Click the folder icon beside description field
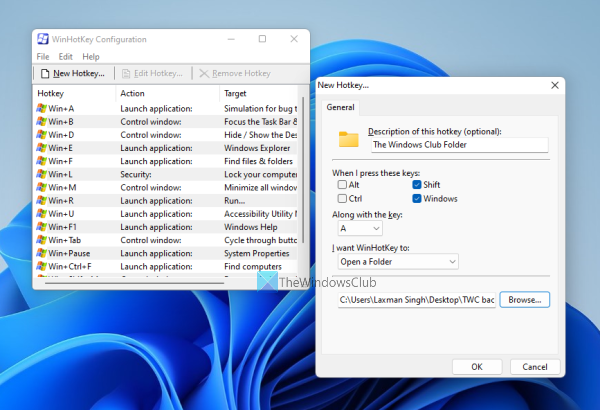Viewport: 600px width, 410px height. coord(349,139)
